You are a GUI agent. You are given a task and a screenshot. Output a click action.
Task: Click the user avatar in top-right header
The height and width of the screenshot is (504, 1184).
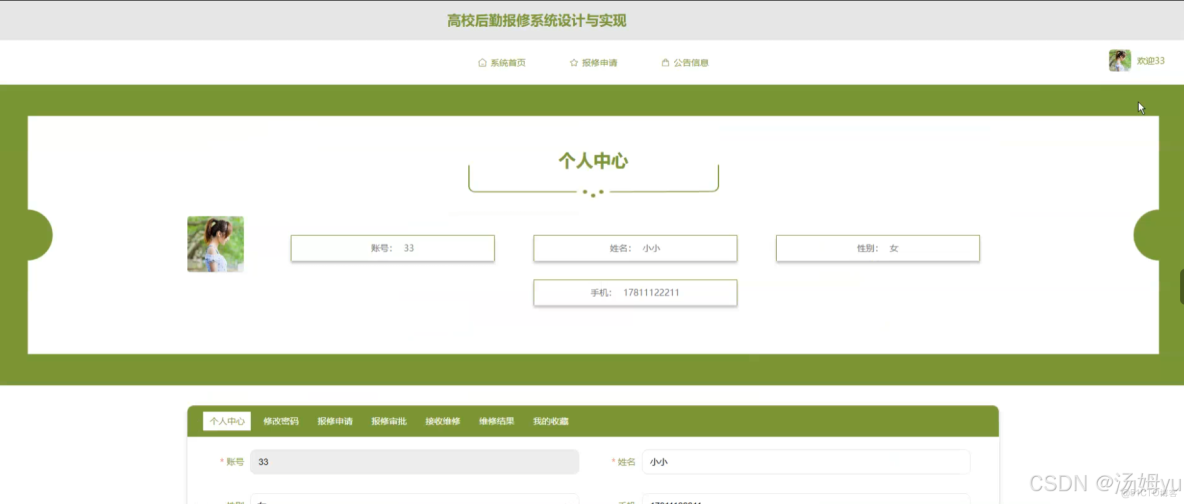click(1119, 60)
